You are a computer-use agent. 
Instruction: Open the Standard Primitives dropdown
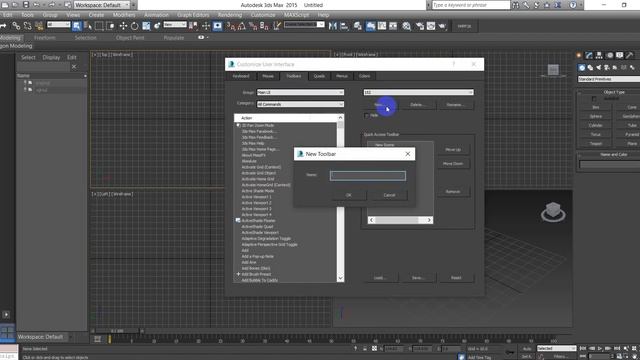pos(609,79)
